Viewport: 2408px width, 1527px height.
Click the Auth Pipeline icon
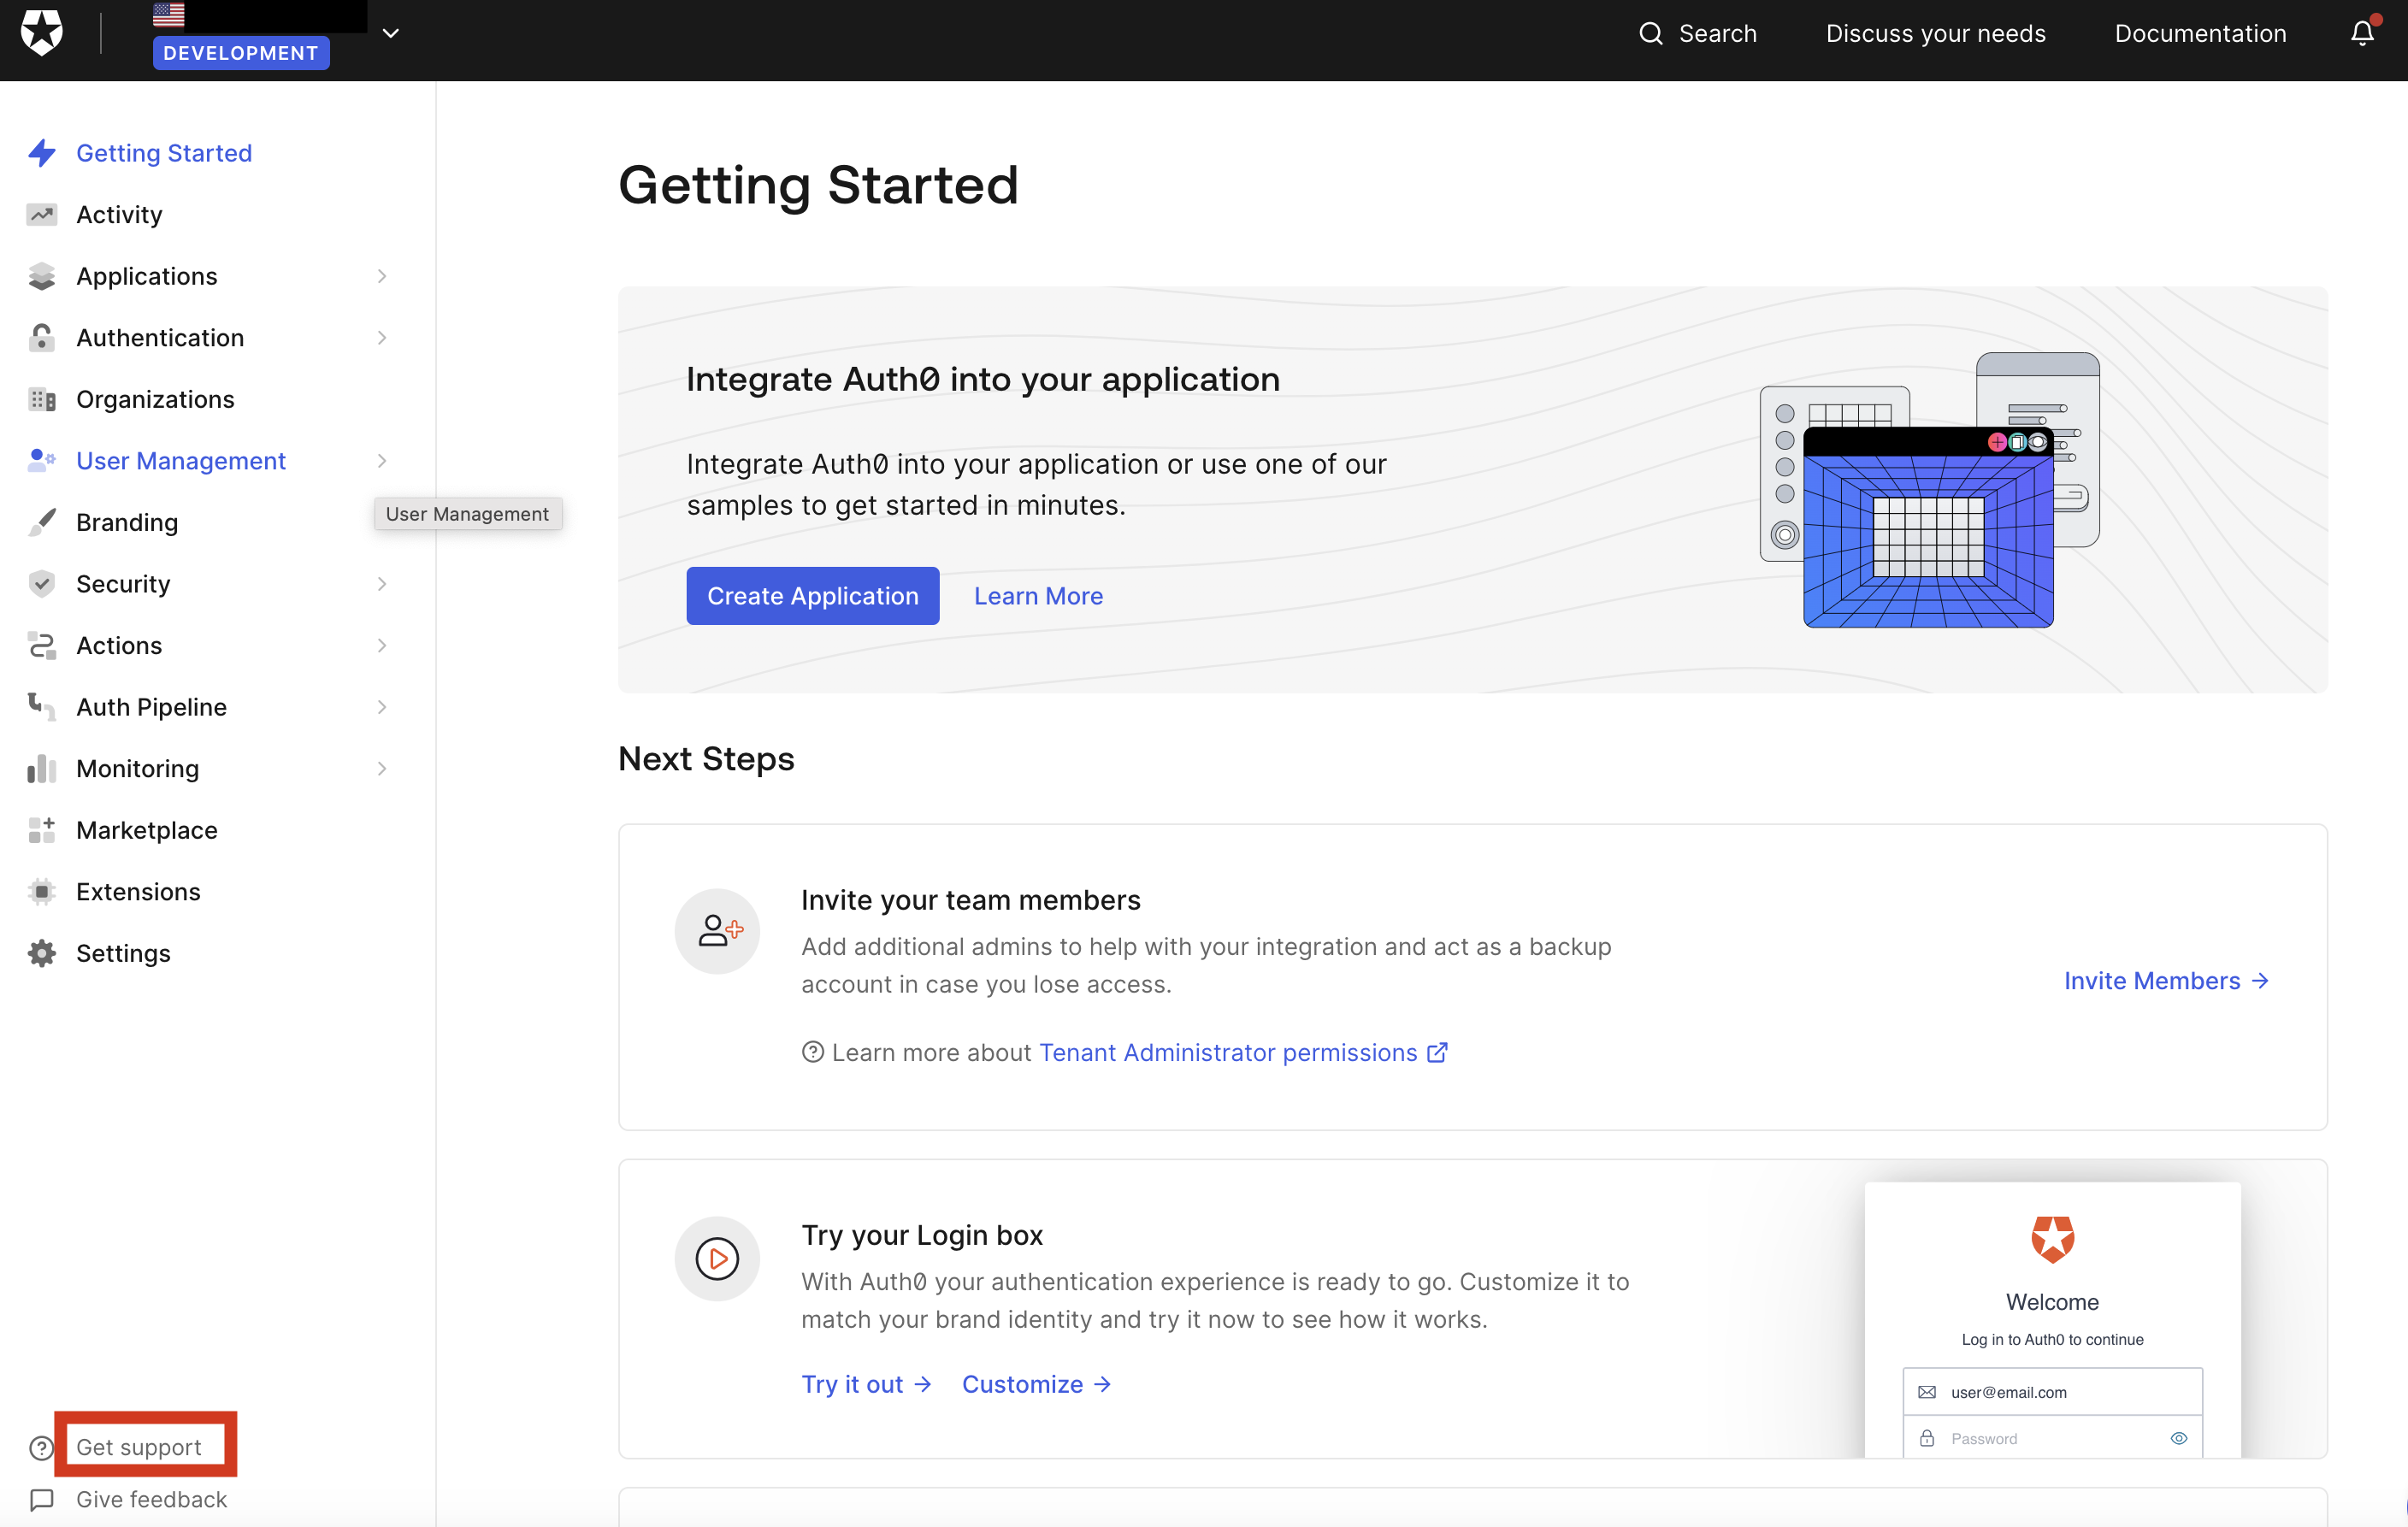(x=42, y=707)
